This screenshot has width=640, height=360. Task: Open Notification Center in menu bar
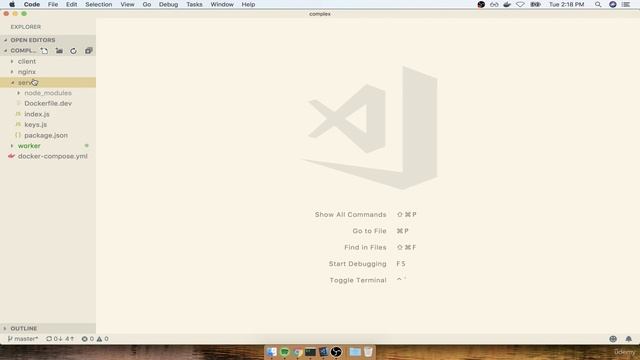[626, 4]
